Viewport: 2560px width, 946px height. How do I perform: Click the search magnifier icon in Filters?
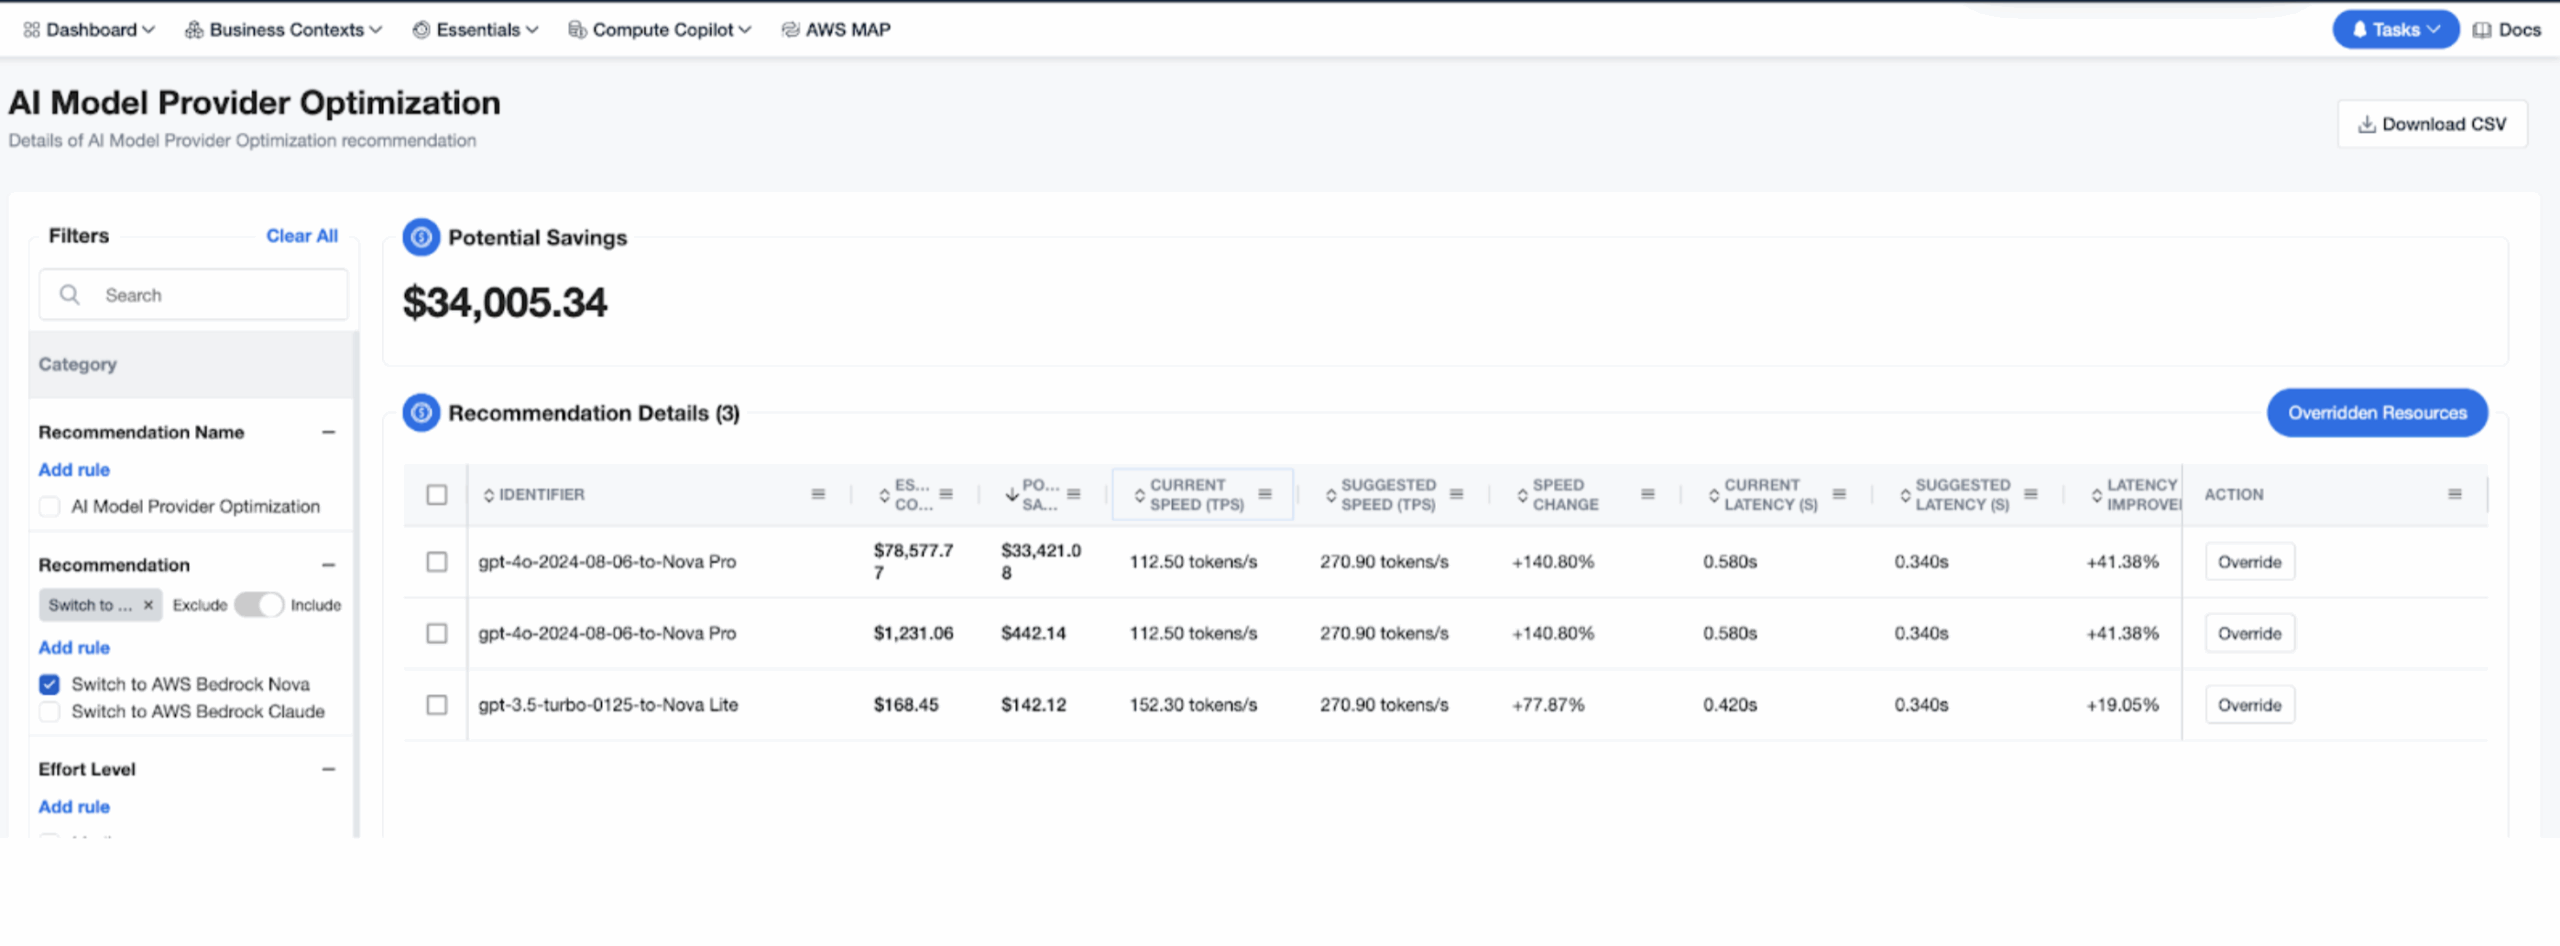pyautogui.click(x=69, y=295)
